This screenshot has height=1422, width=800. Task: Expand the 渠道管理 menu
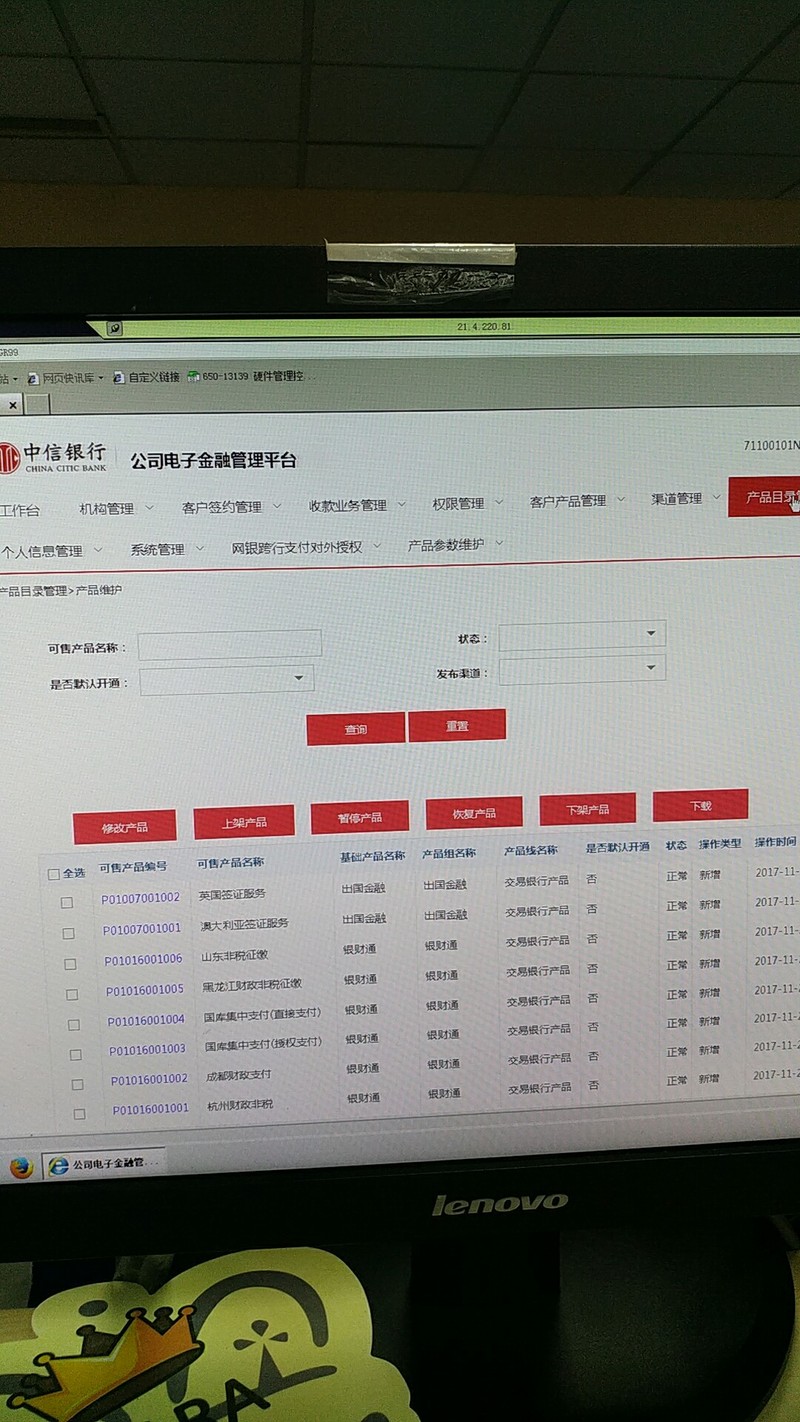[685, 498]
